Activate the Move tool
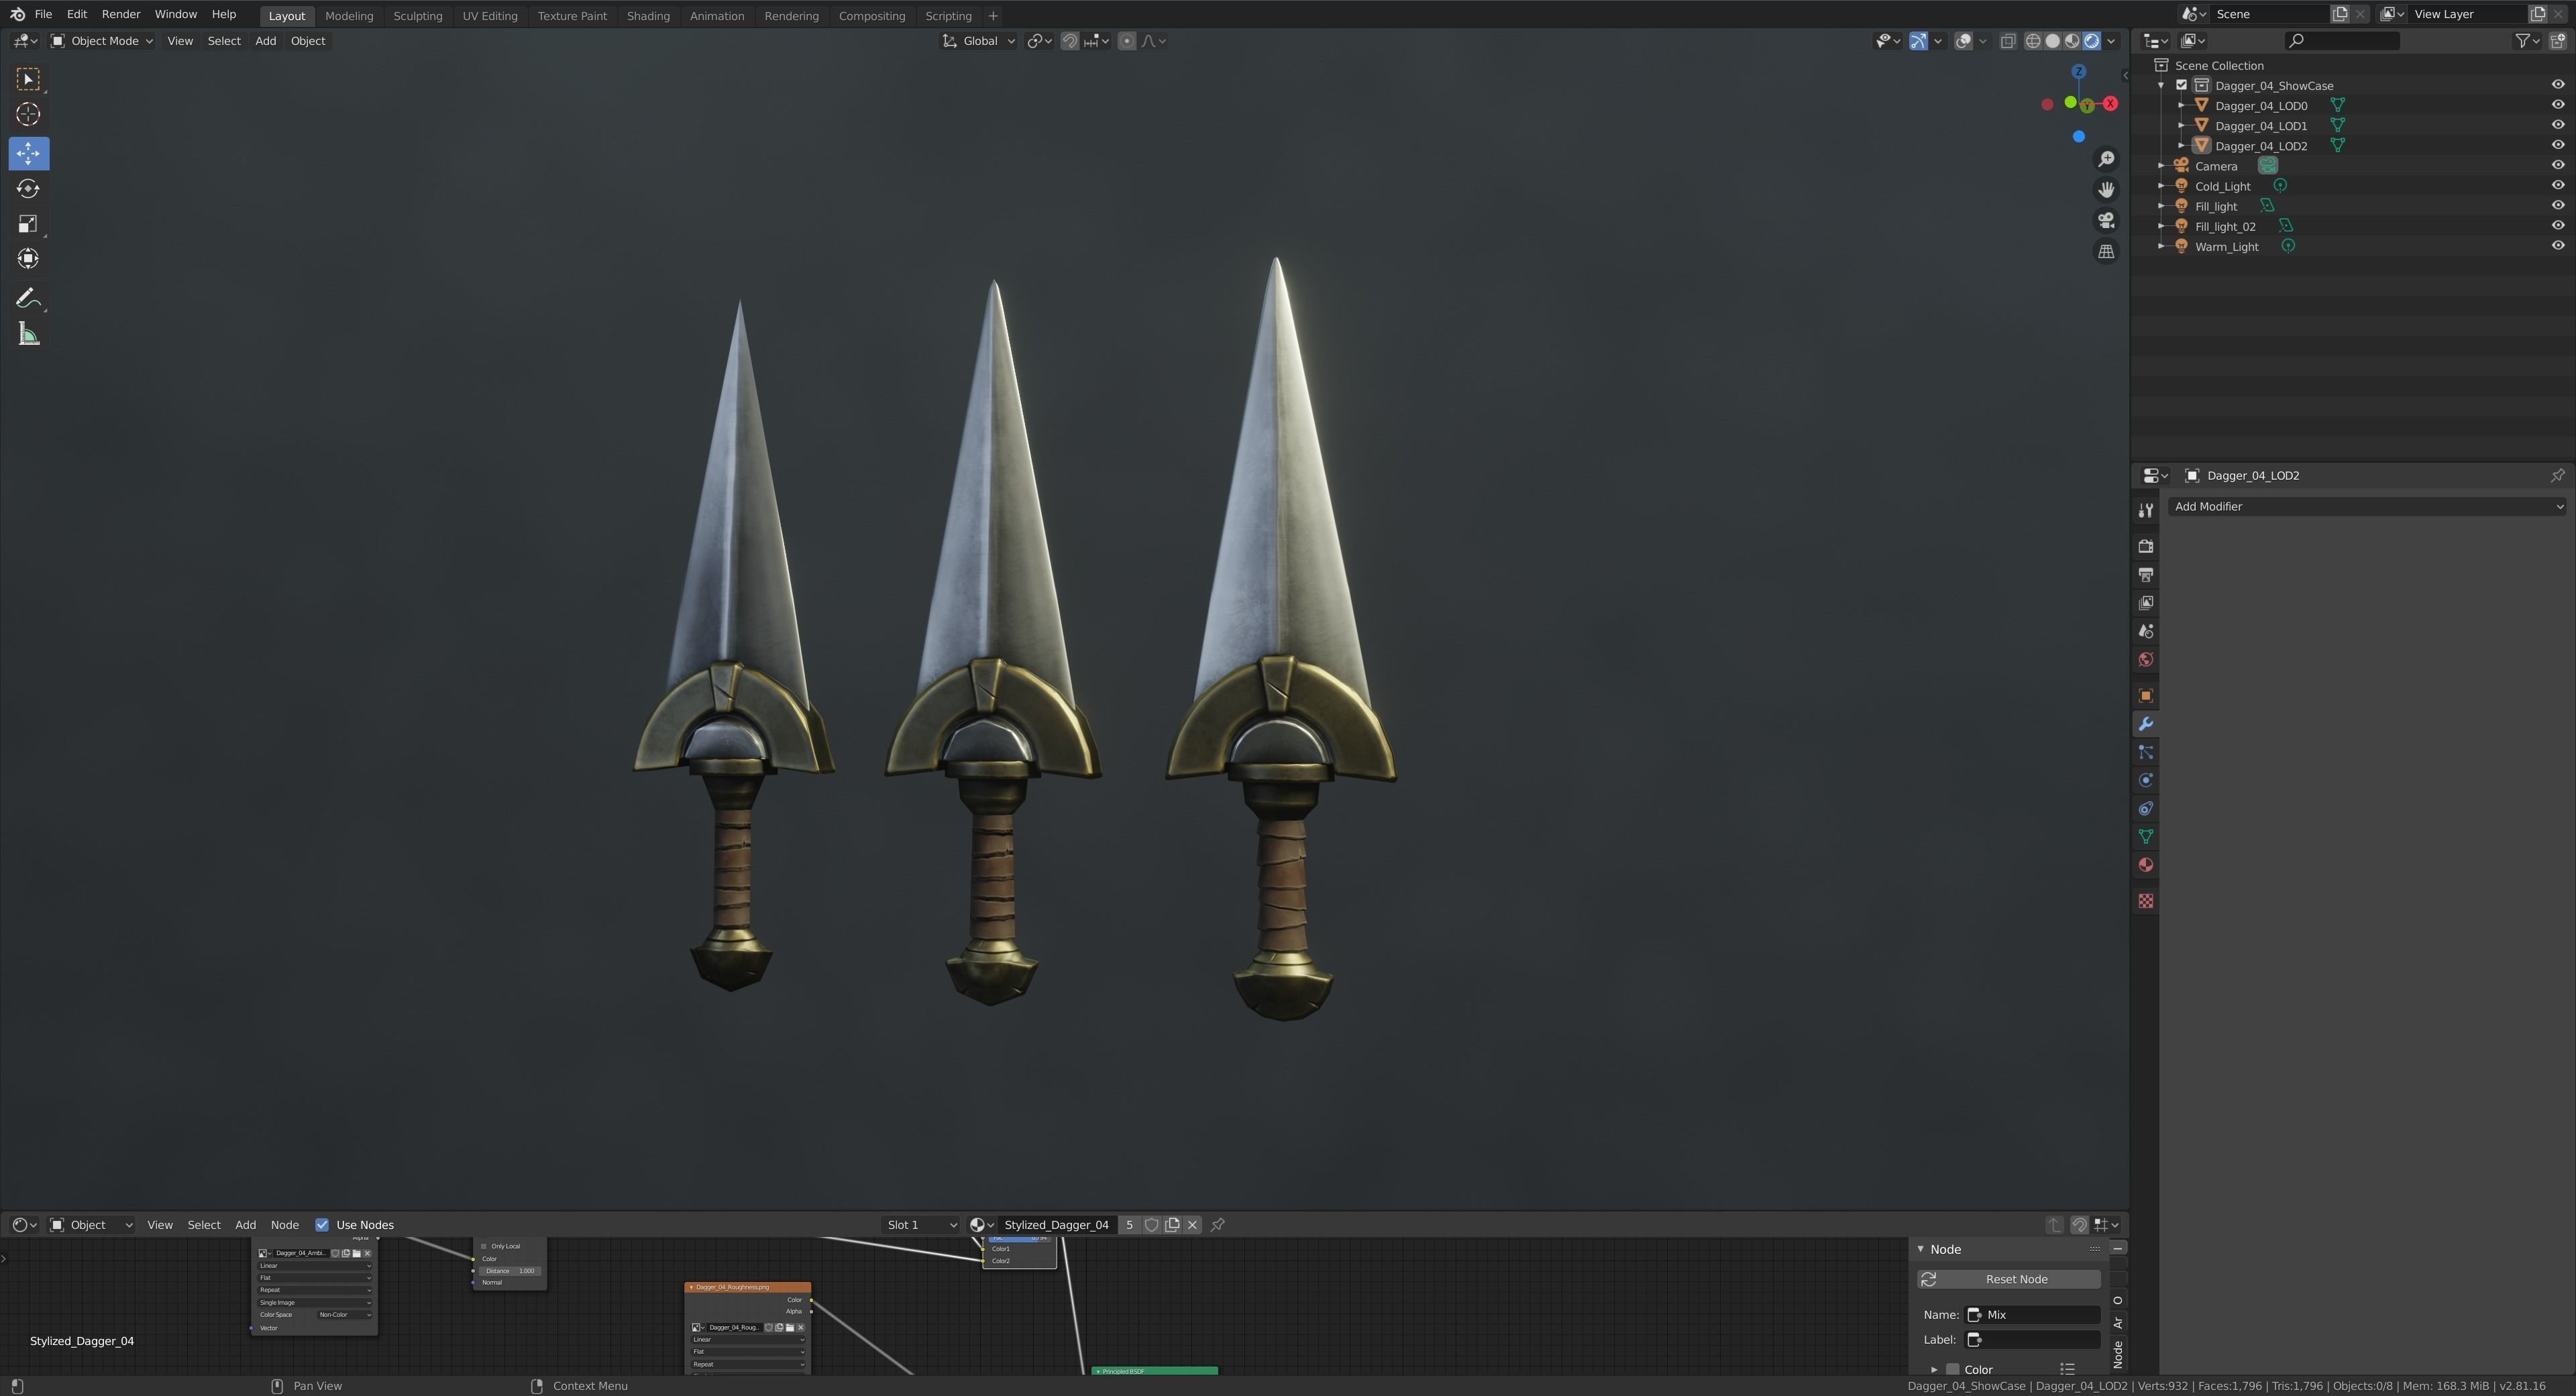Image resolution: width=2576 pixels, height=1396 pixels. click(x=28, y=153)
